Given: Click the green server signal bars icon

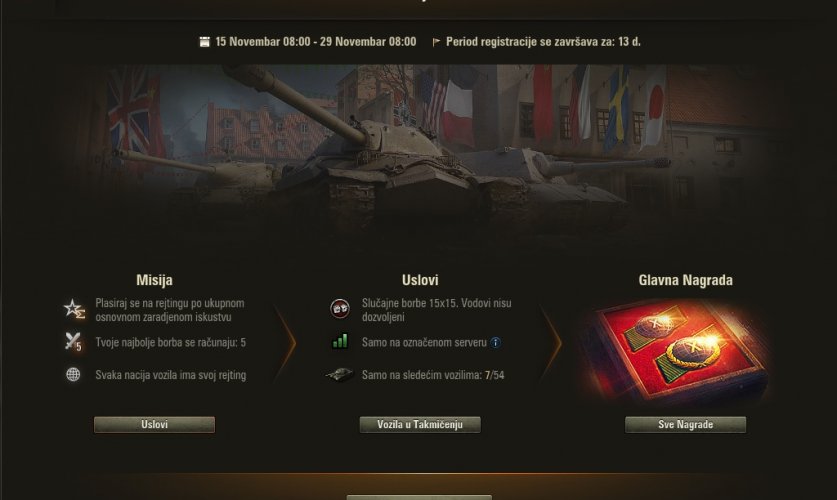Looking at the screenshot, I should tap(339, 342).
